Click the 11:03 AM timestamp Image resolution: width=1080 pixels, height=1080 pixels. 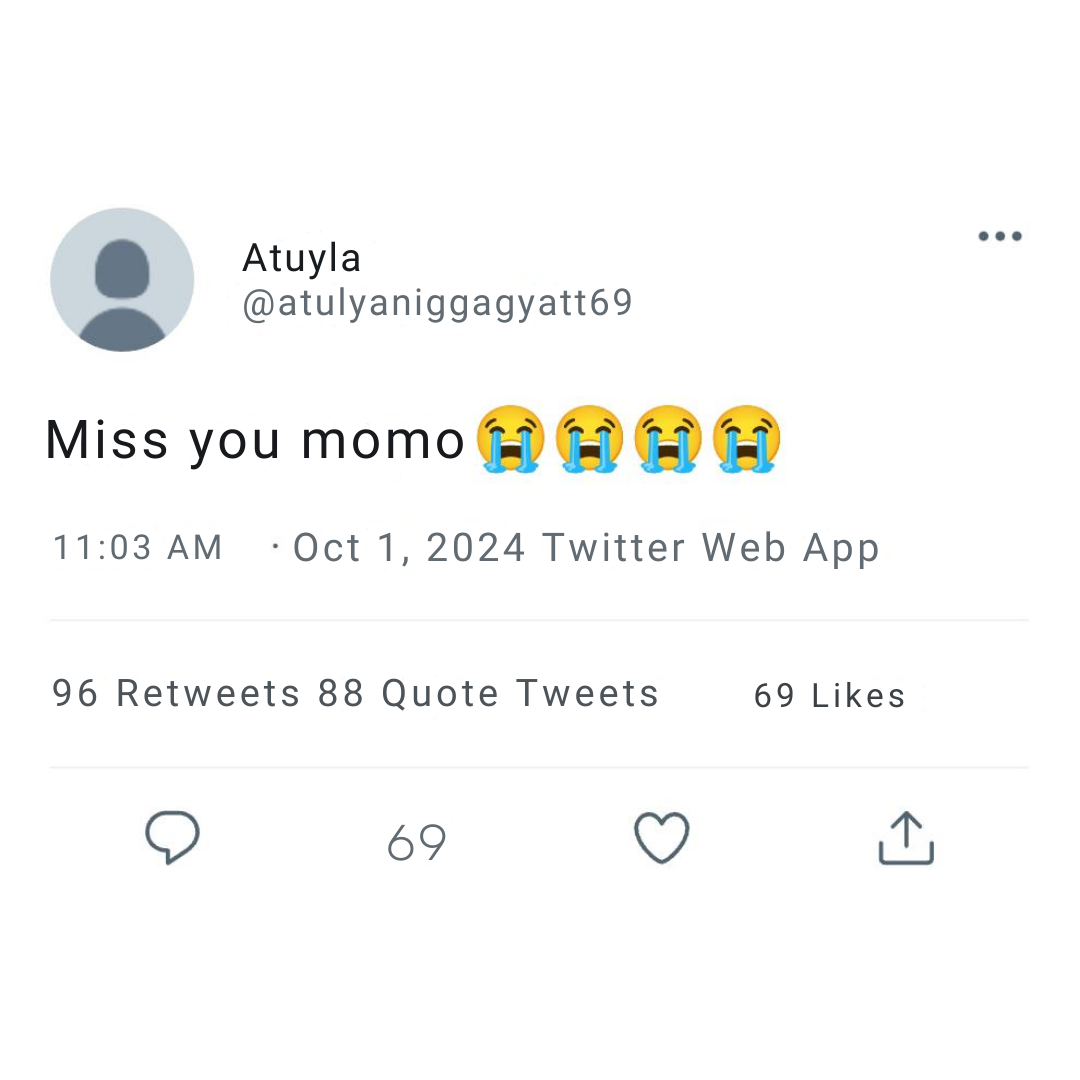click(x=138, y=548)
